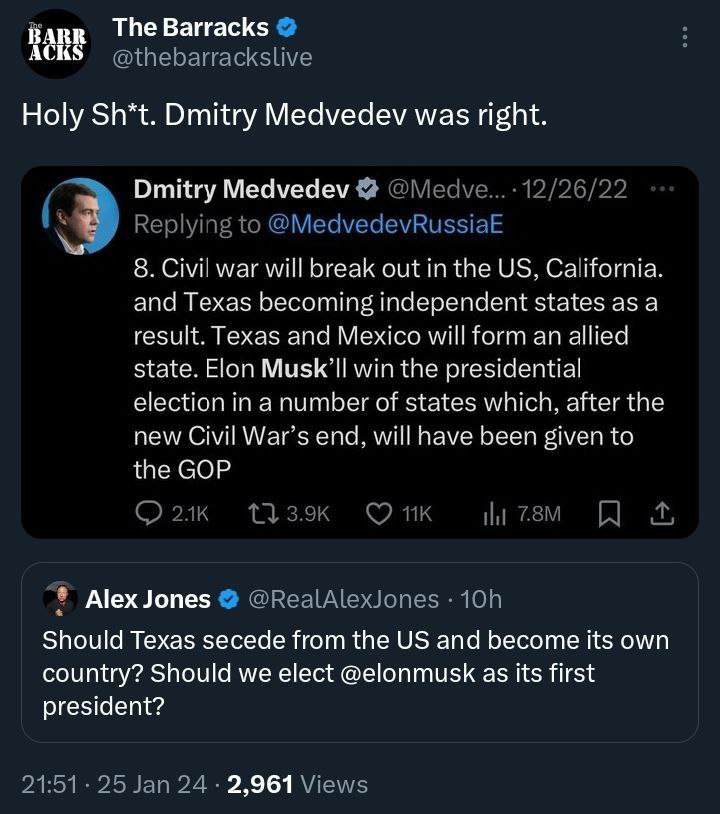This screenshot has width=720, height=814.
Task: Click the reply icon showing 2.1K
Action: click(149, 513)
